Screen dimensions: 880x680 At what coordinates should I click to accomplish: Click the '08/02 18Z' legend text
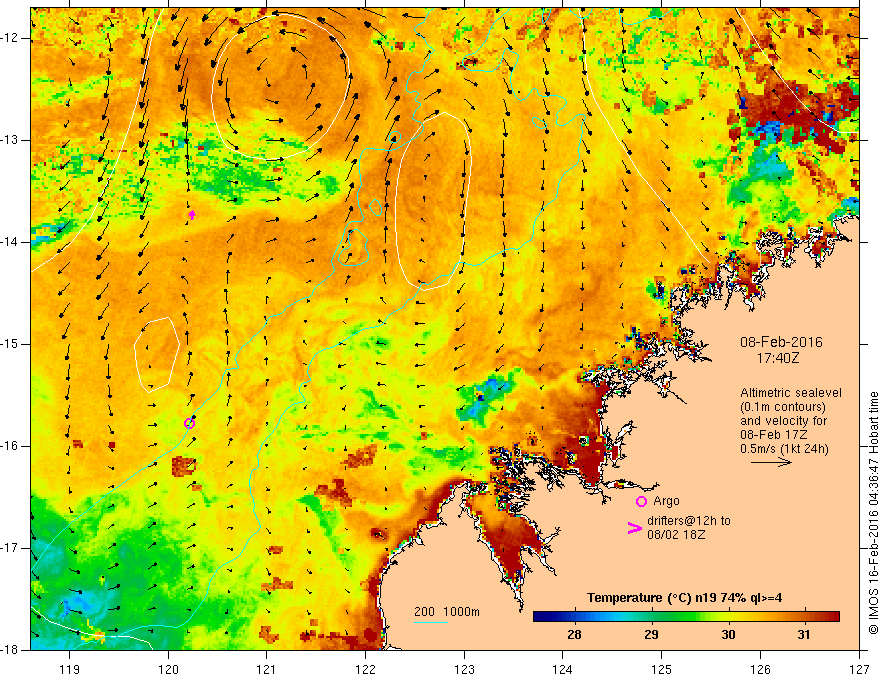tap(676, 535)
